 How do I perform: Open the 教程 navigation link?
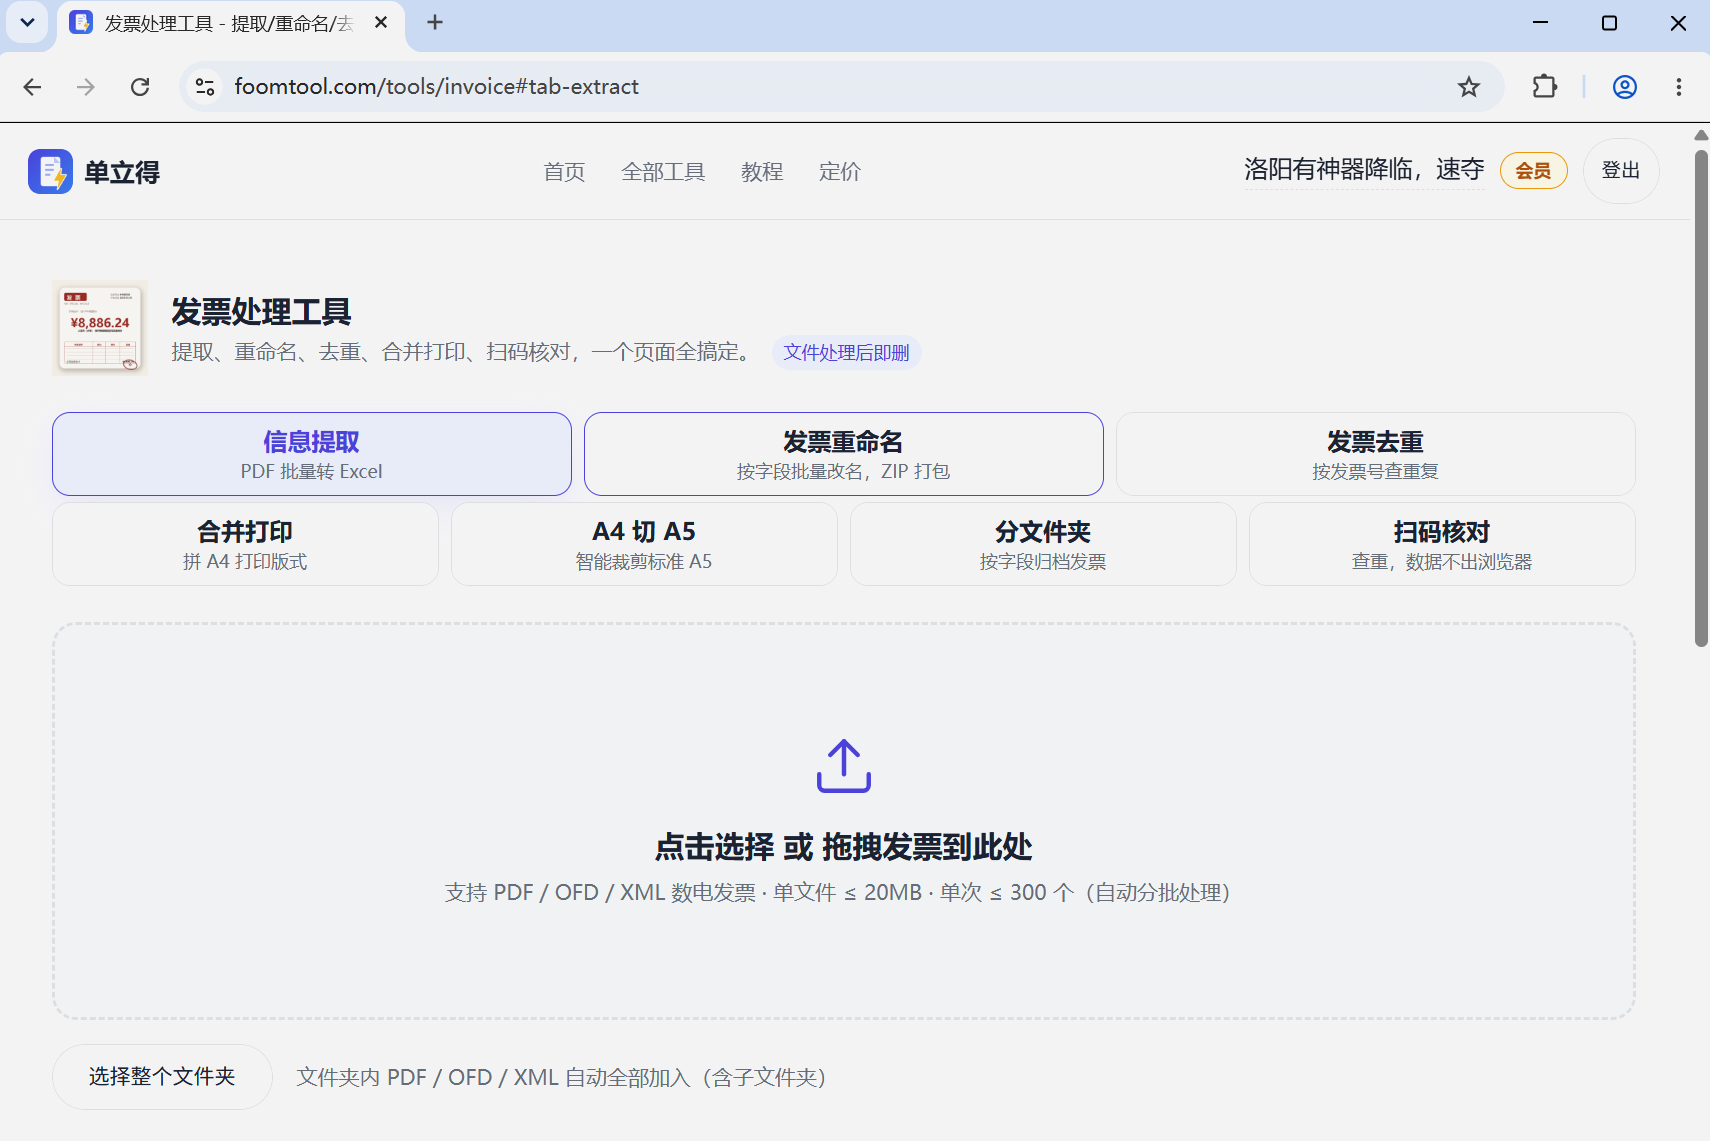click(x=762, y=172)
